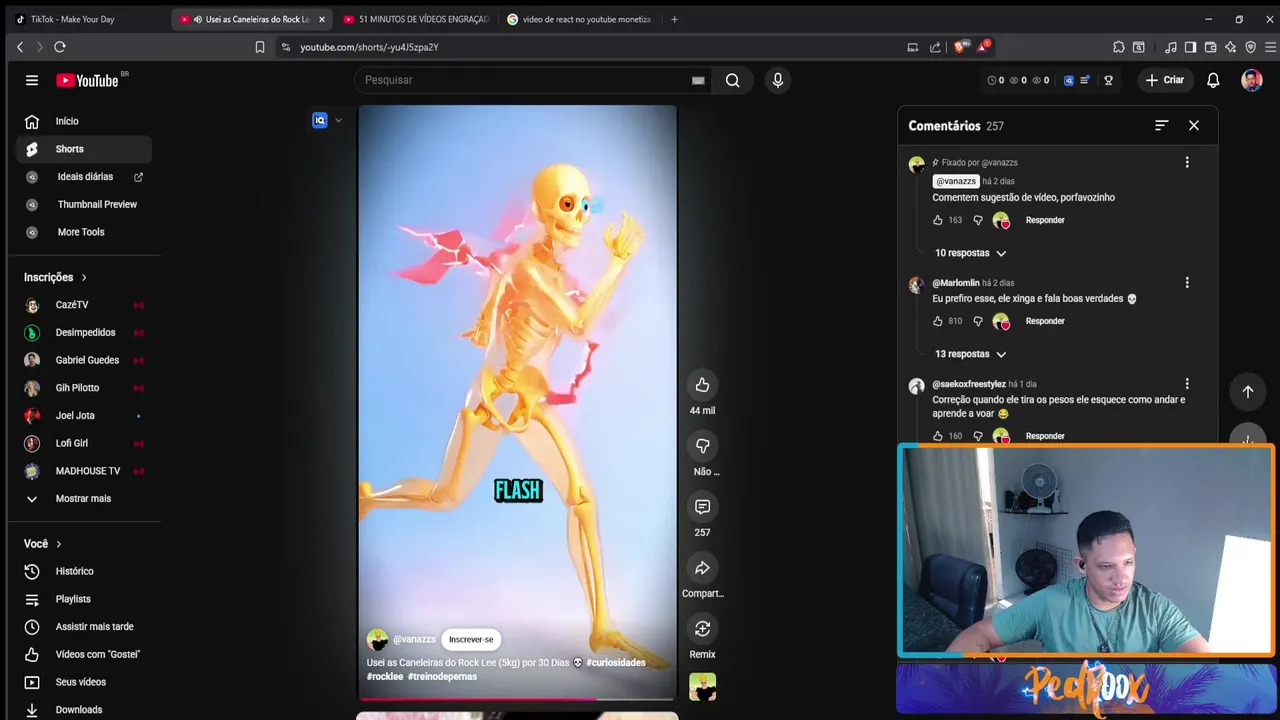The image size is (1280, 720).
Task: Open the browser main menu icon
Action: 1271,47
